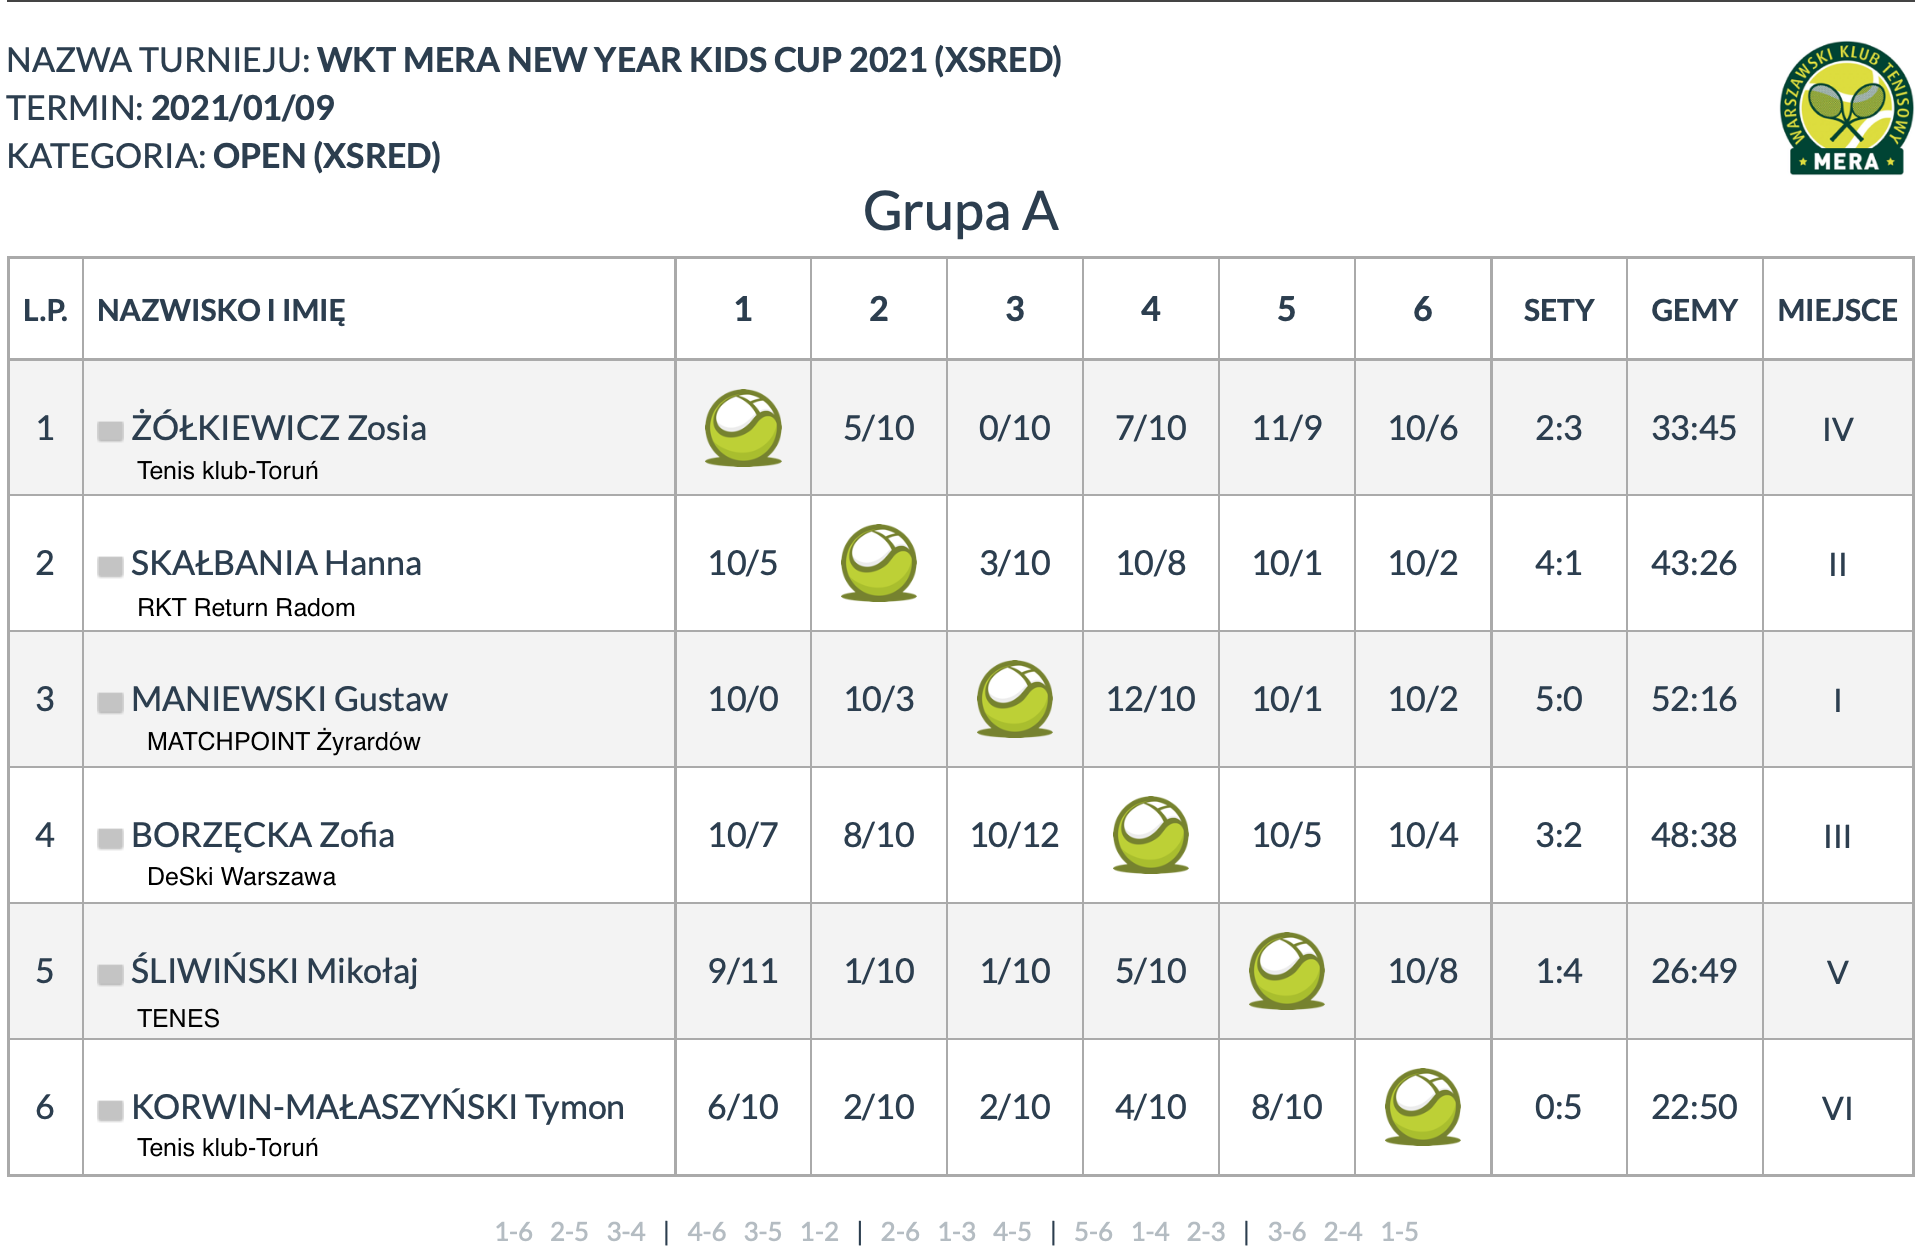Viewport: 1922px width, 1252px height.
Task: Click the 1-6 match pairing in schedule
Action: coord(514,1232)
